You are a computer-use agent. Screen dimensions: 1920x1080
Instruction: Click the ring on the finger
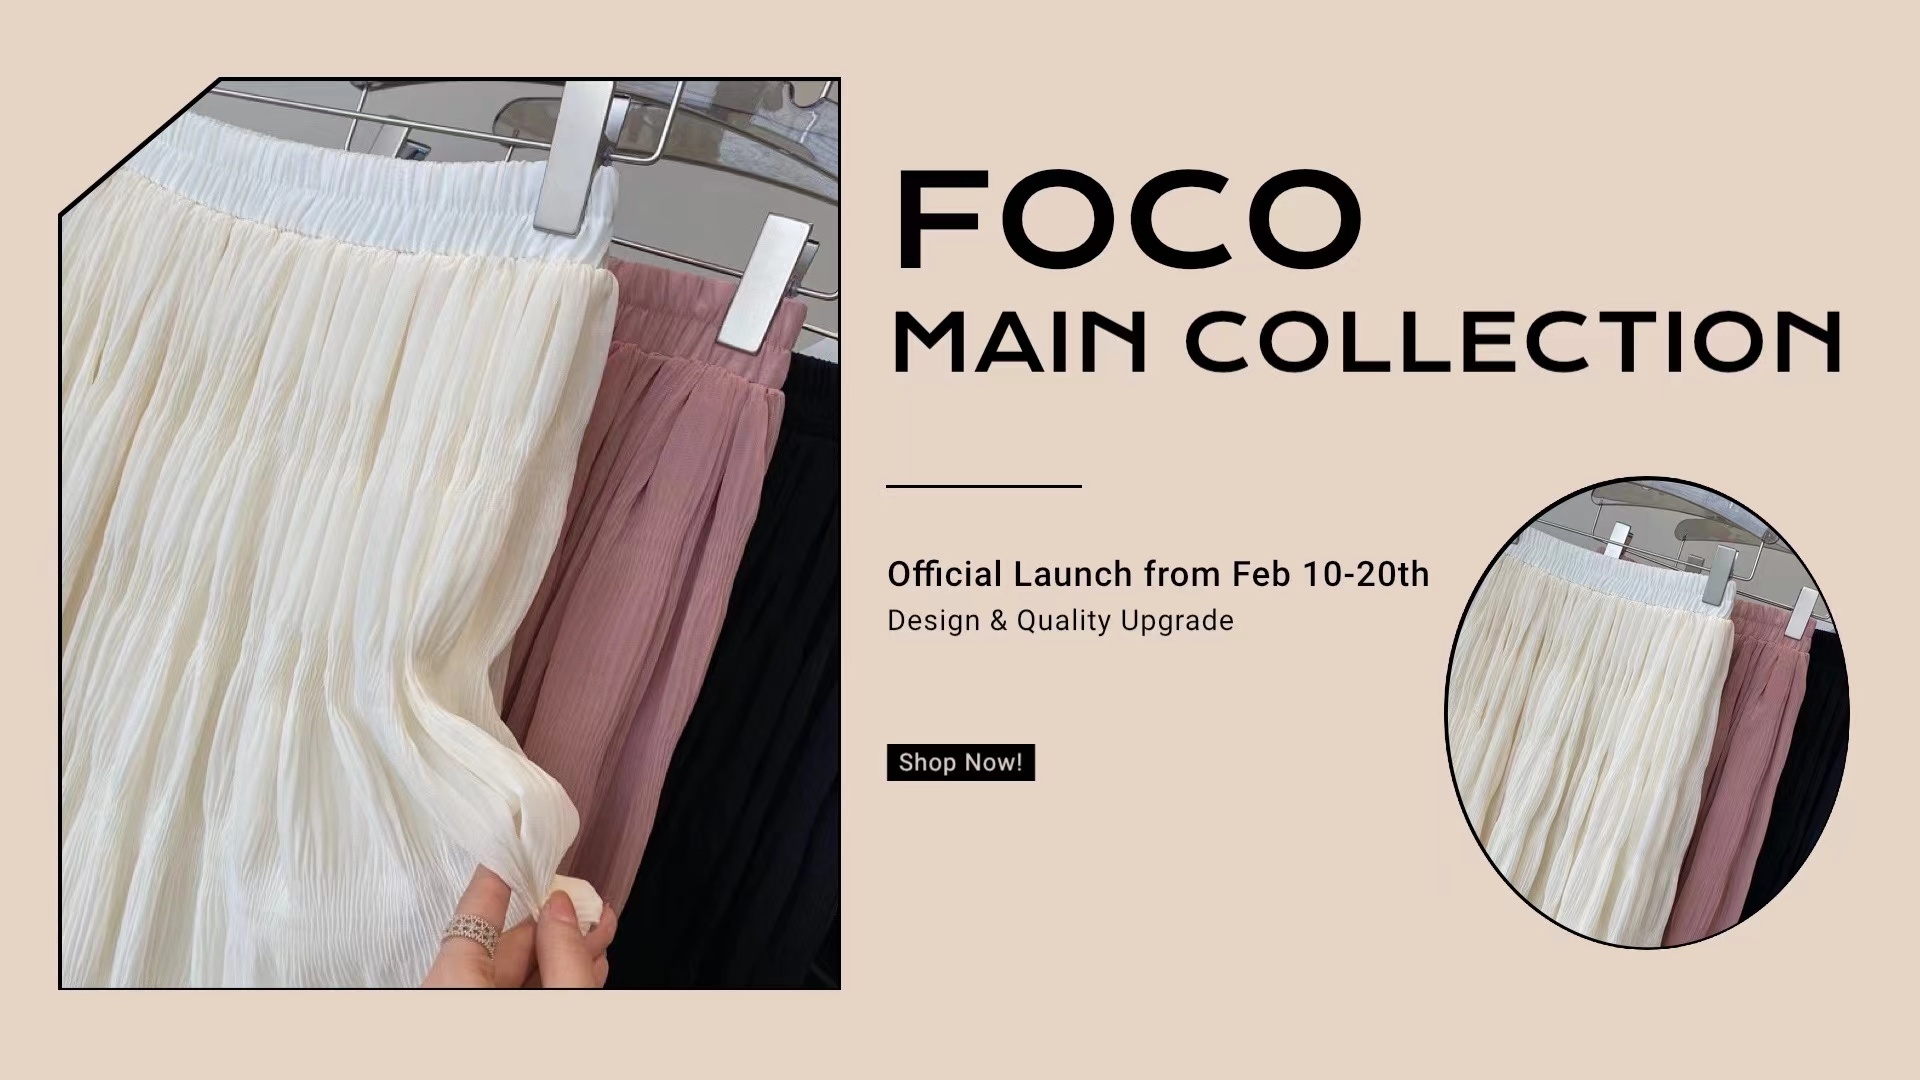(474, 933)
